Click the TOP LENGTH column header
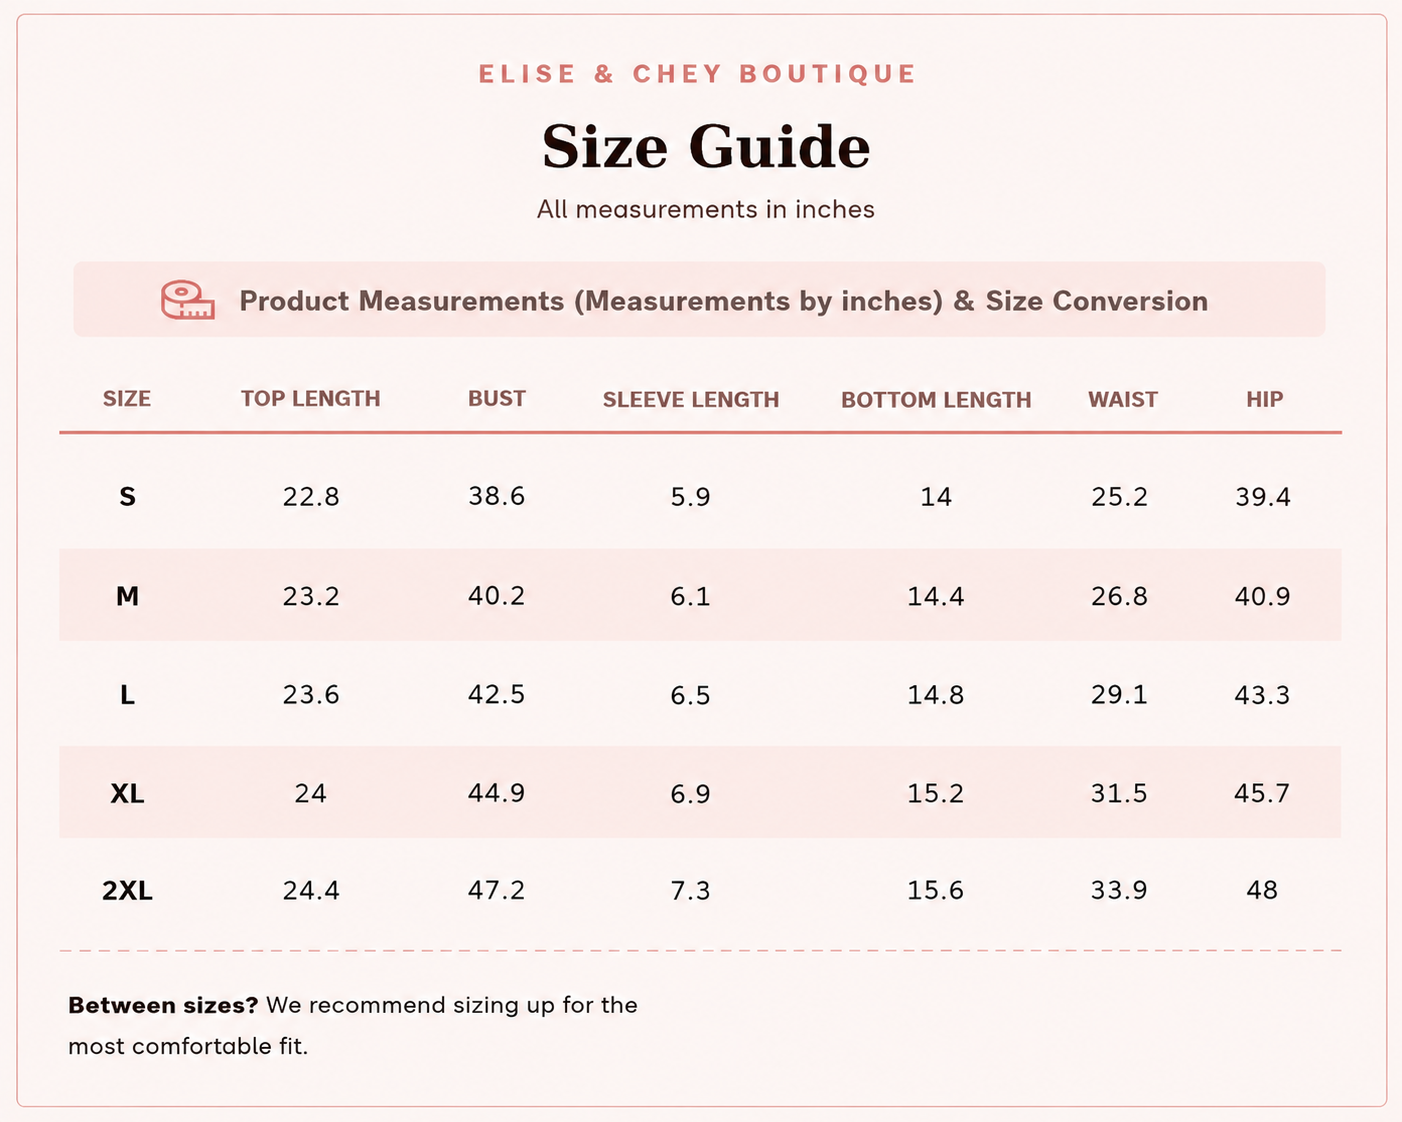This screenshot has width=1402, height=1122. 311,398
